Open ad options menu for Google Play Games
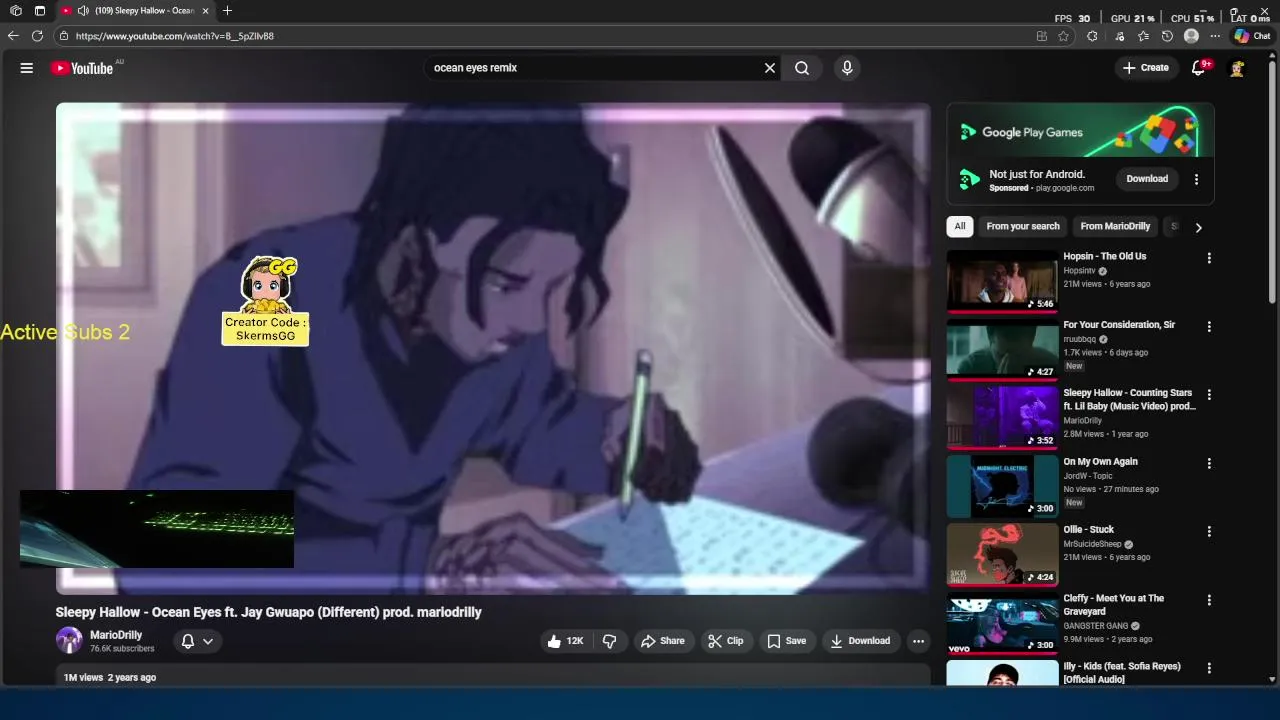Screen dimensions: 1280x720 click(x=1196, y=179)
